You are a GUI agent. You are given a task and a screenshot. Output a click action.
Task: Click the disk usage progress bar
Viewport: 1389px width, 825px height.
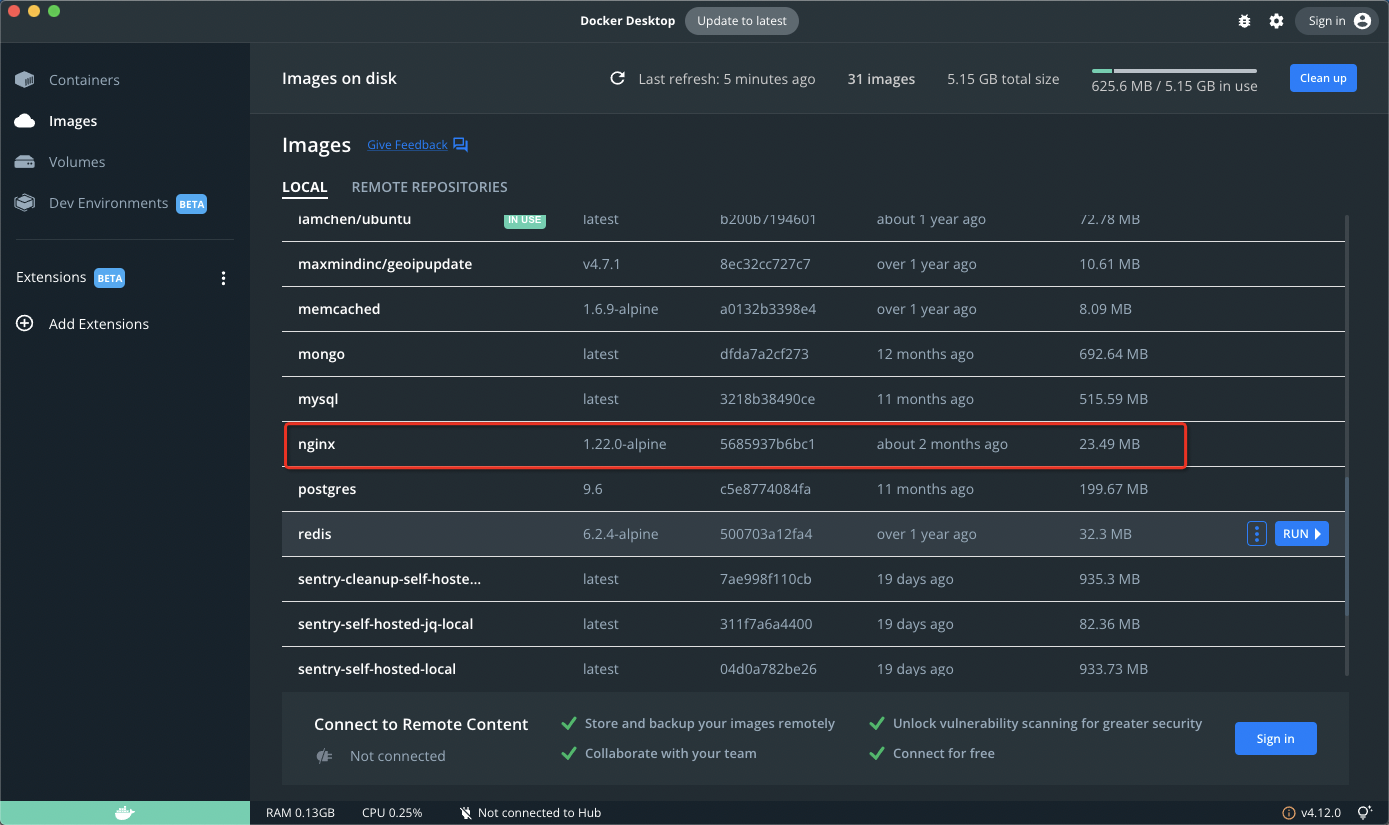click(x=1174, y=71)
